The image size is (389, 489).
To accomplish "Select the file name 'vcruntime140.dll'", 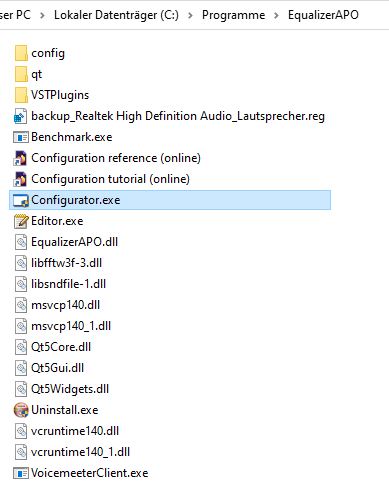I will 75,431.
